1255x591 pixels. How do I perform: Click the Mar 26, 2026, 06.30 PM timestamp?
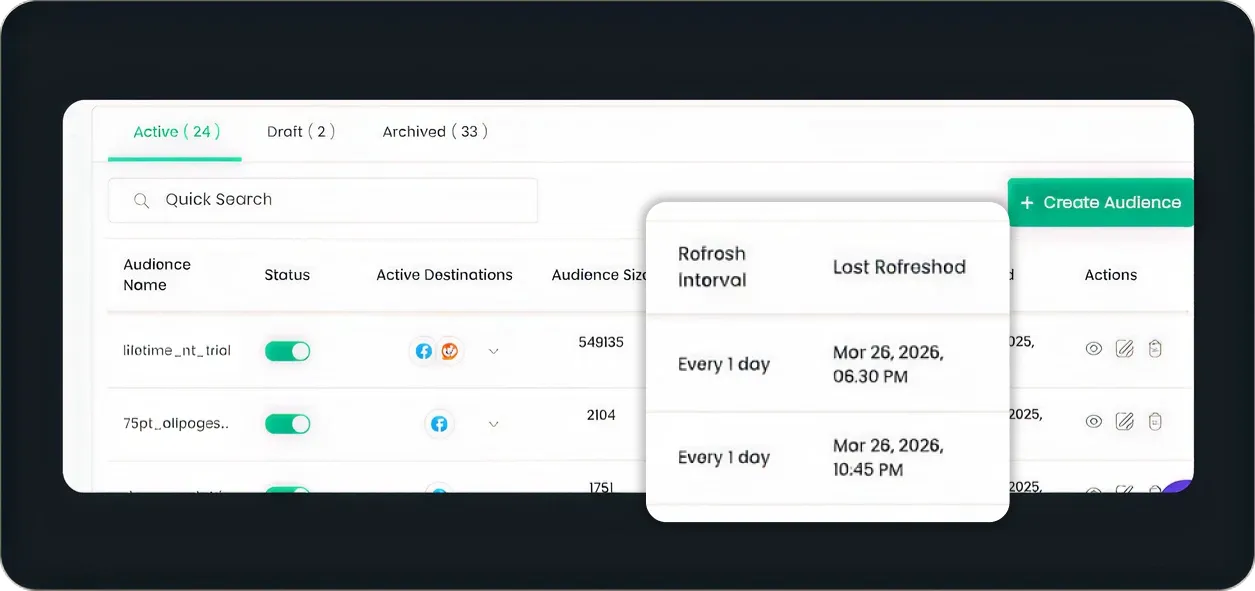pyautogui.click(x=888, y=365)
